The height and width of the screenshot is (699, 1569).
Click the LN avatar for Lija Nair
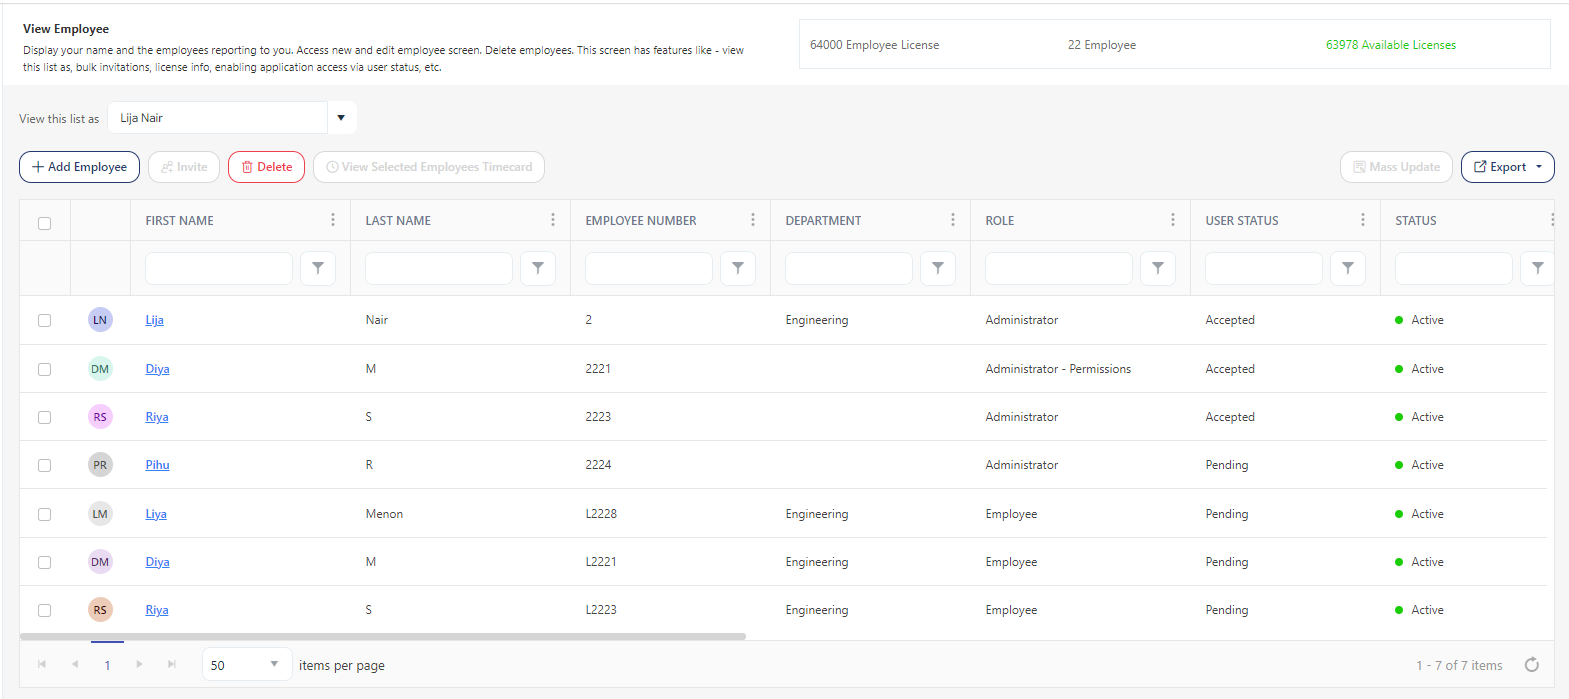[x=100, y=320]
